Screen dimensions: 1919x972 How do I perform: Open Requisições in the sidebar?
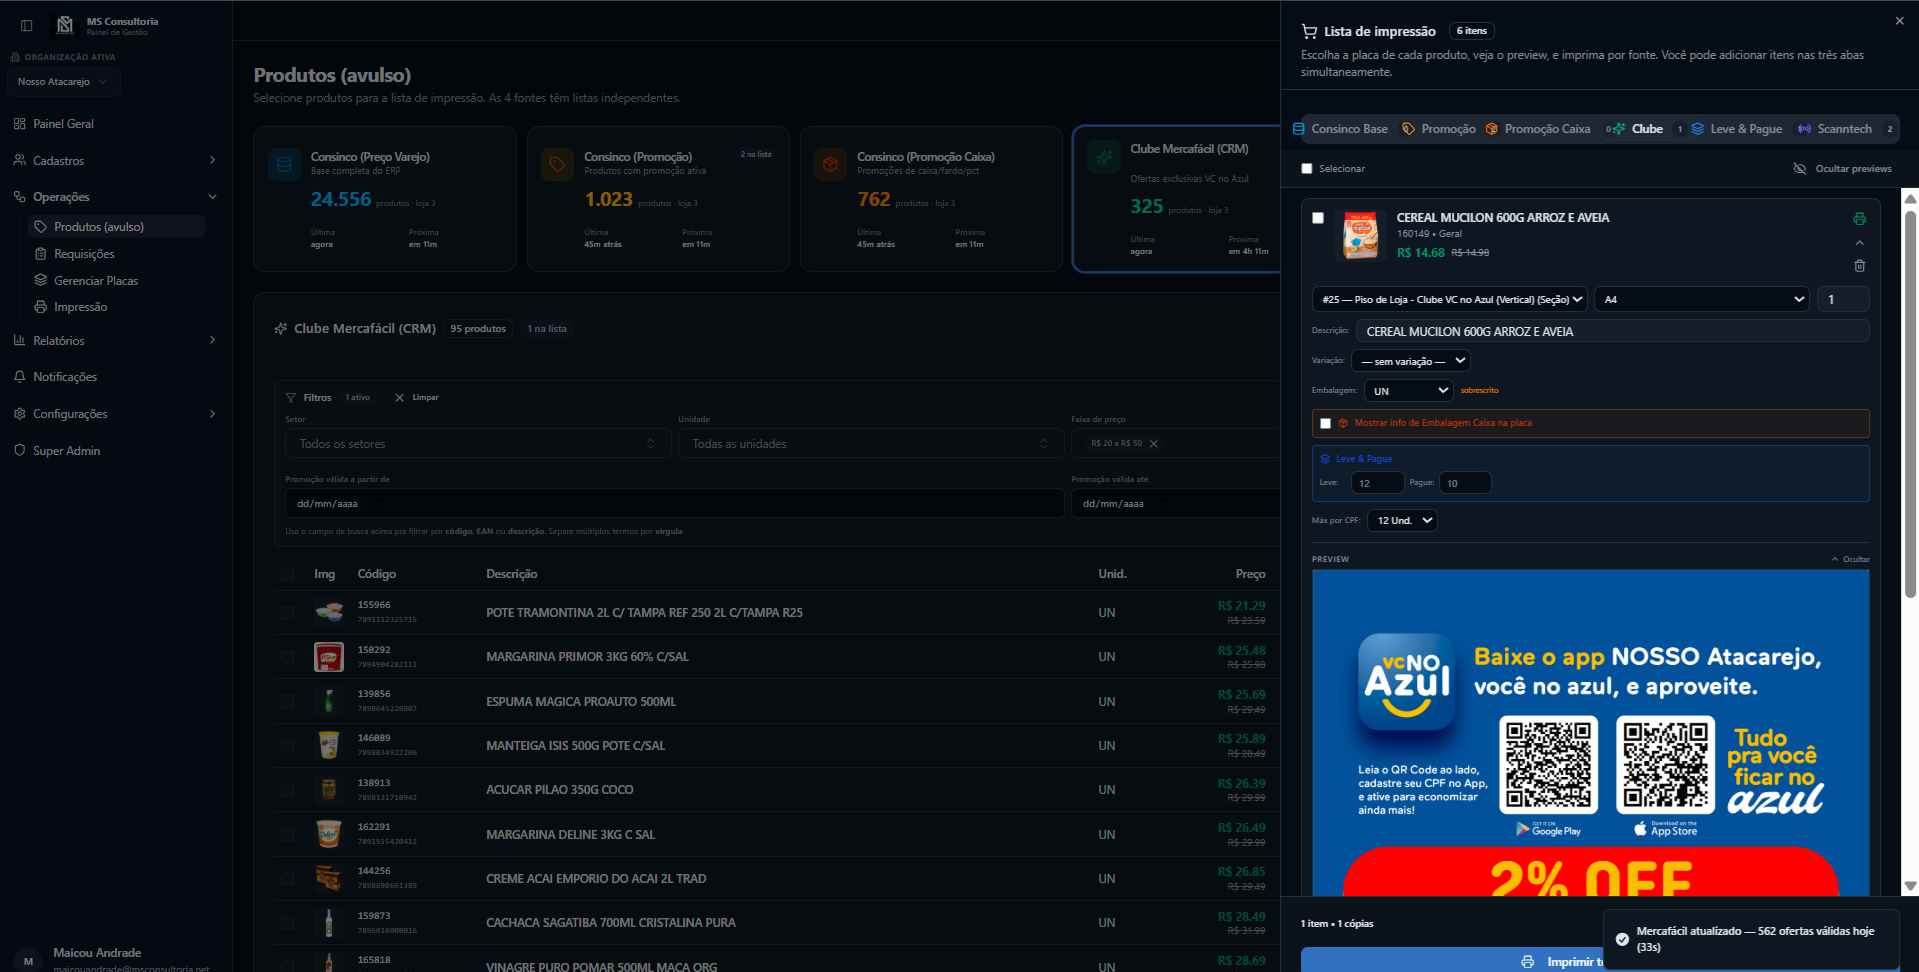coord(84,254)
